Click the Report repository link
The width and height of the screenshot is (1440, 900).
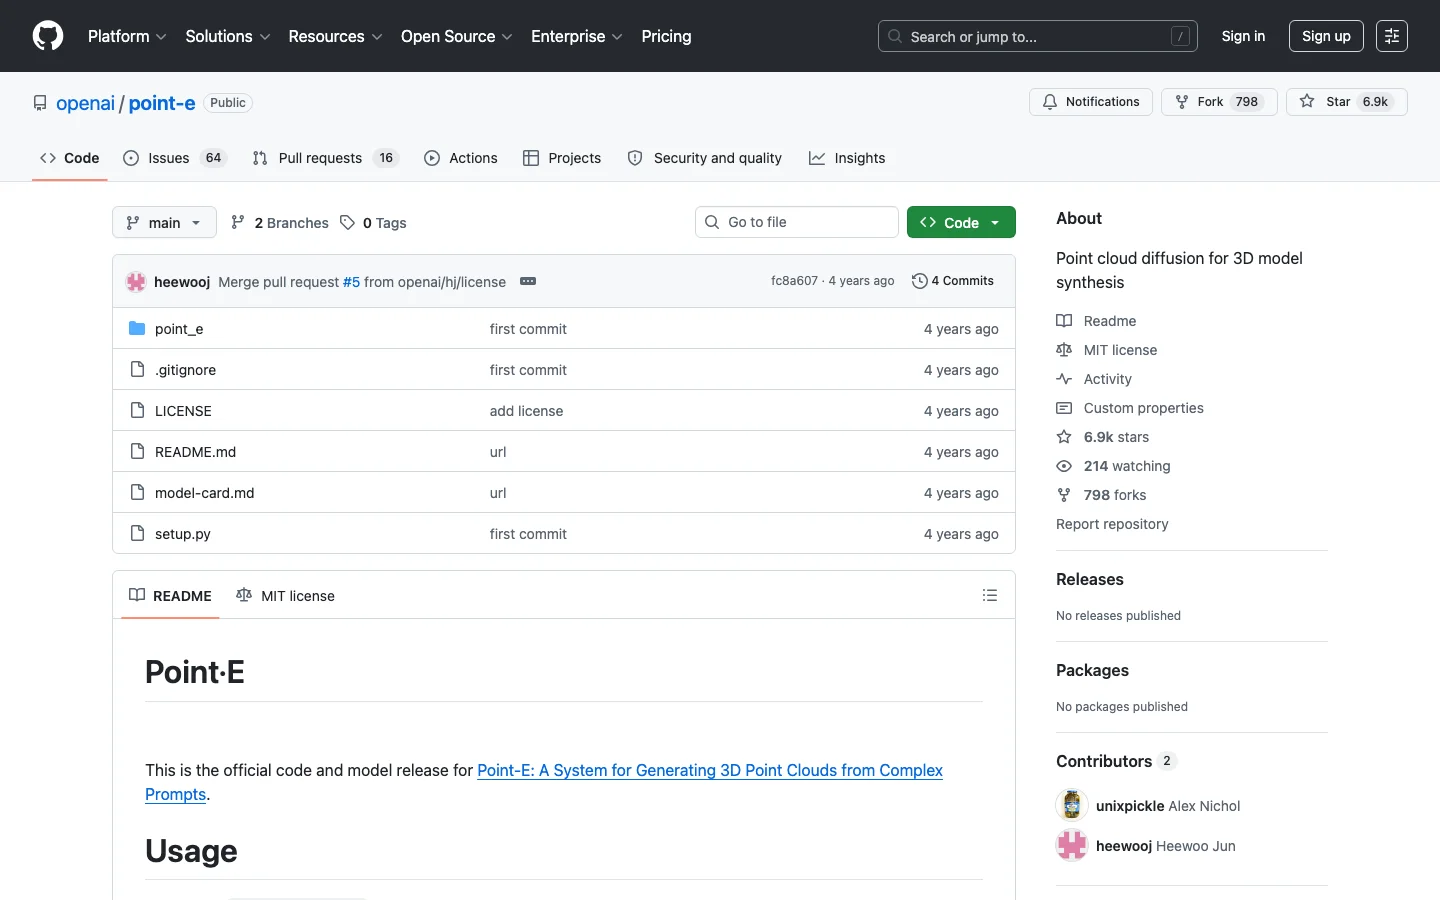[1112, 524]
